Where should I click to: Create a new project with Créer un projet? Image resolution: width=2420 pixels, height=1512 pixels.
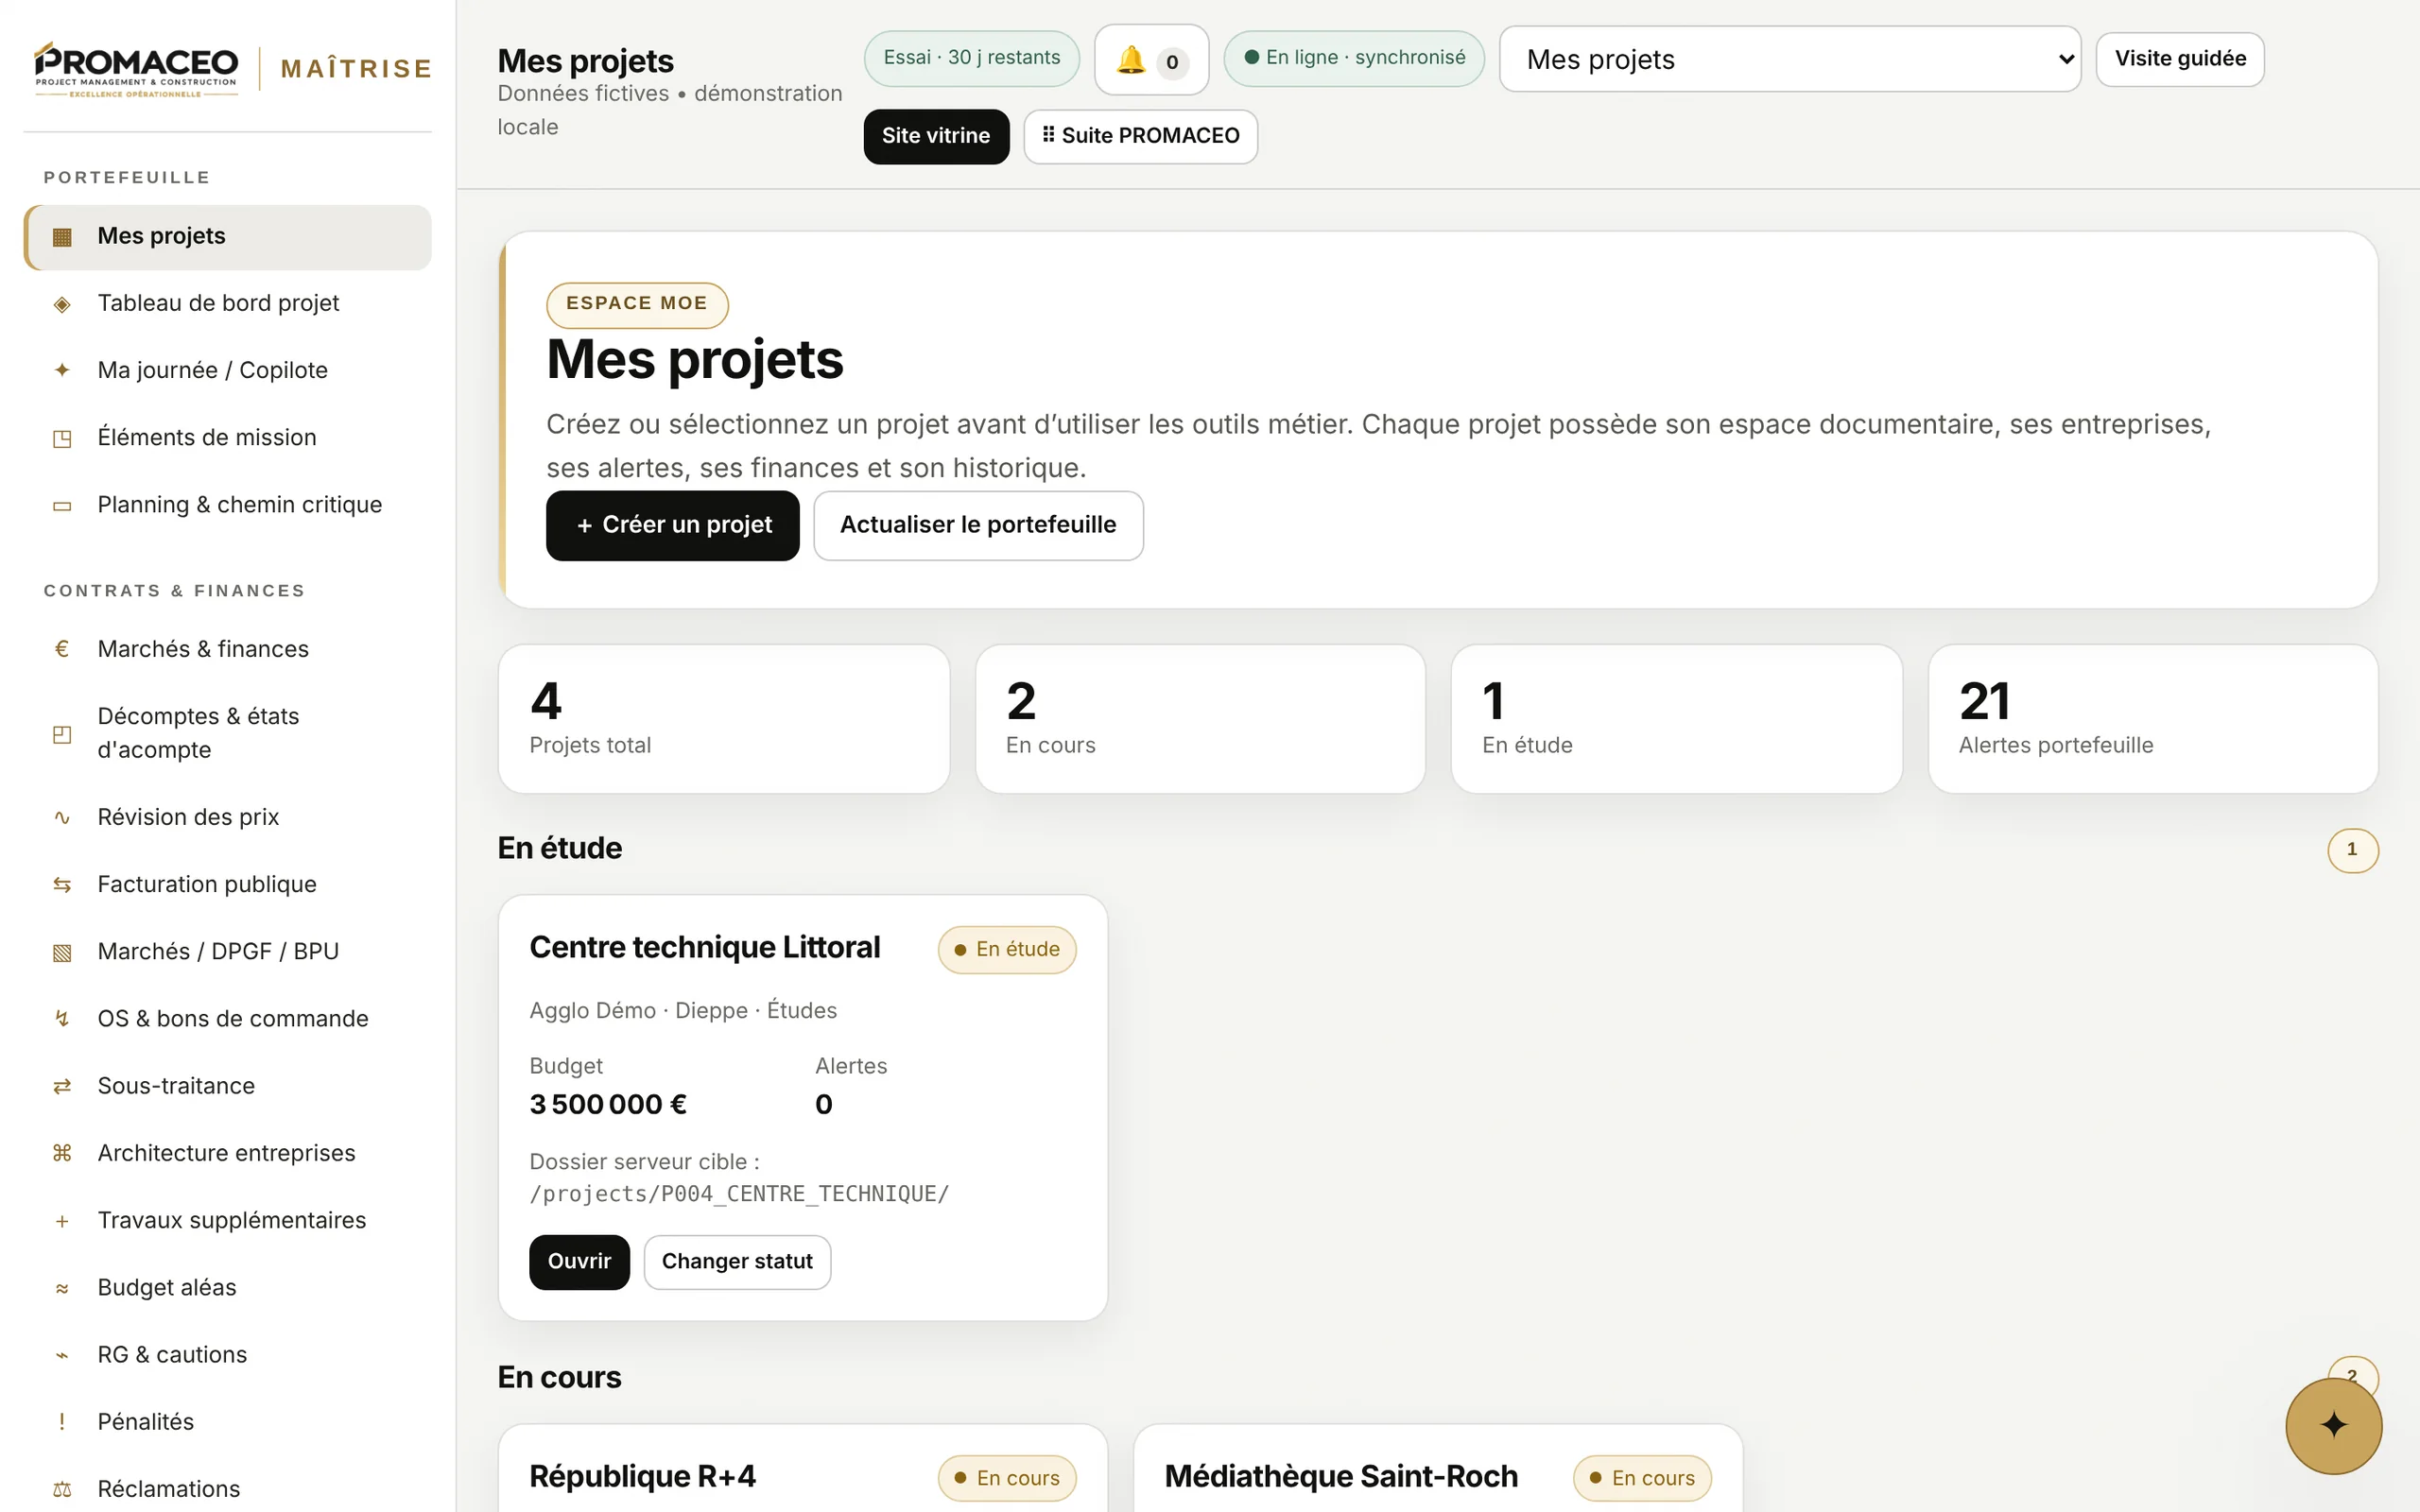(x=673, y=525)
